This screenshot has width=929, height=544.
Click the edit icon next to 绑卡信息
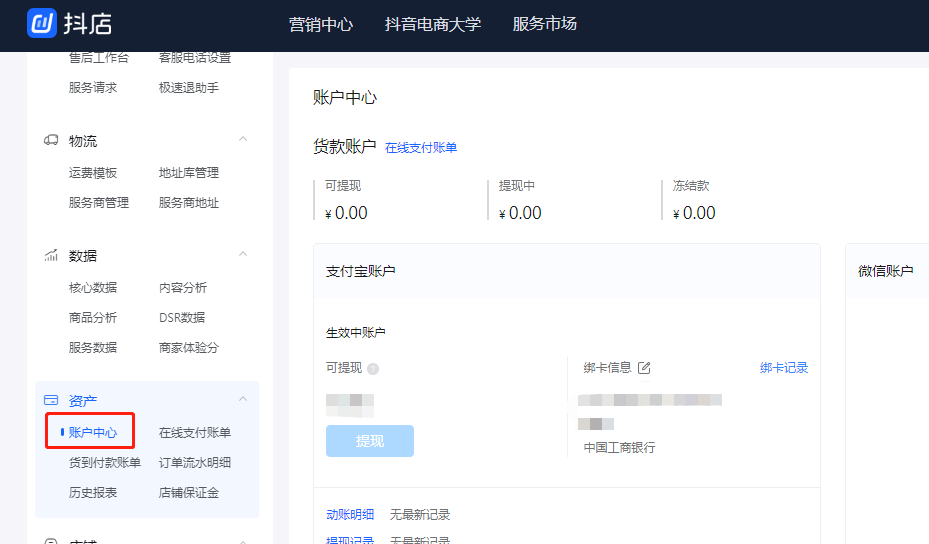click(644, 368)
